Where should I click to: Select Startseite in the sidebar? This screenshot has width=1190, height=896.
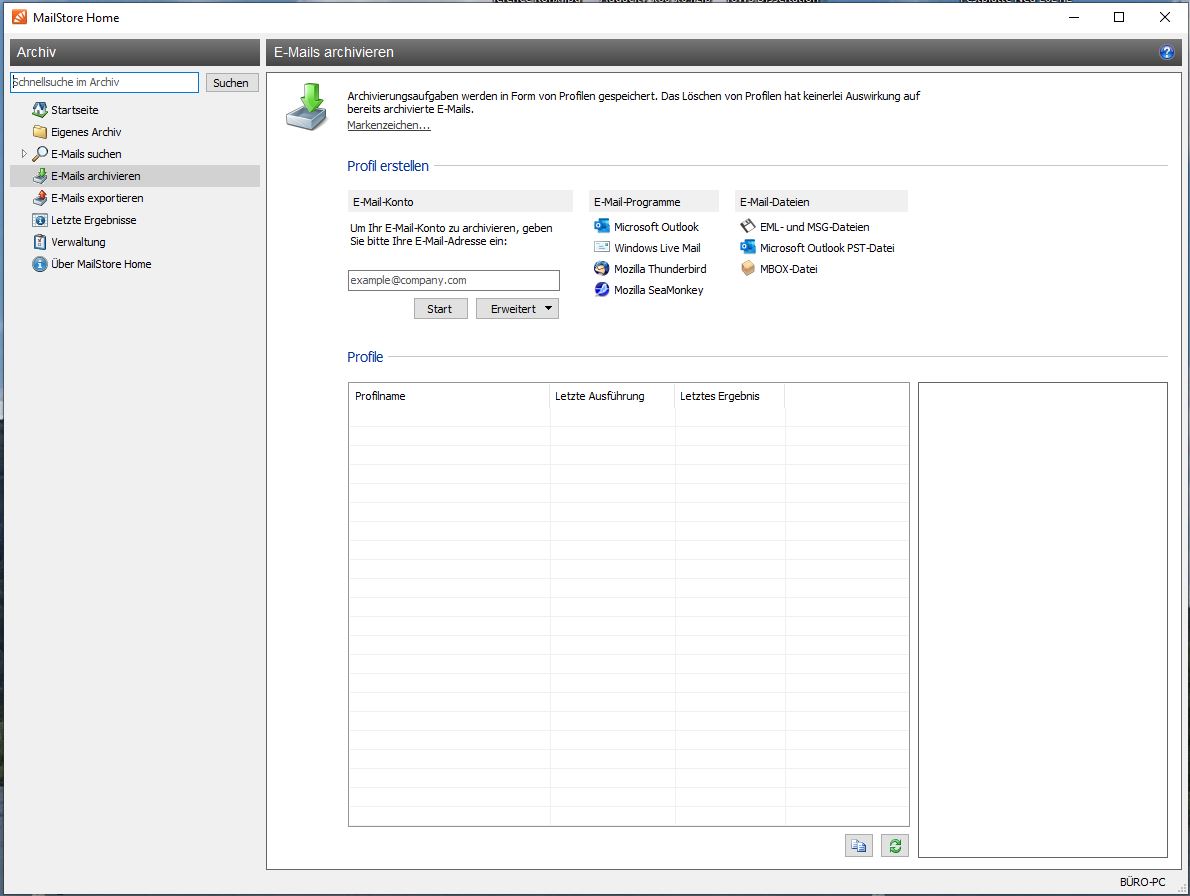(x=74, y=110)
